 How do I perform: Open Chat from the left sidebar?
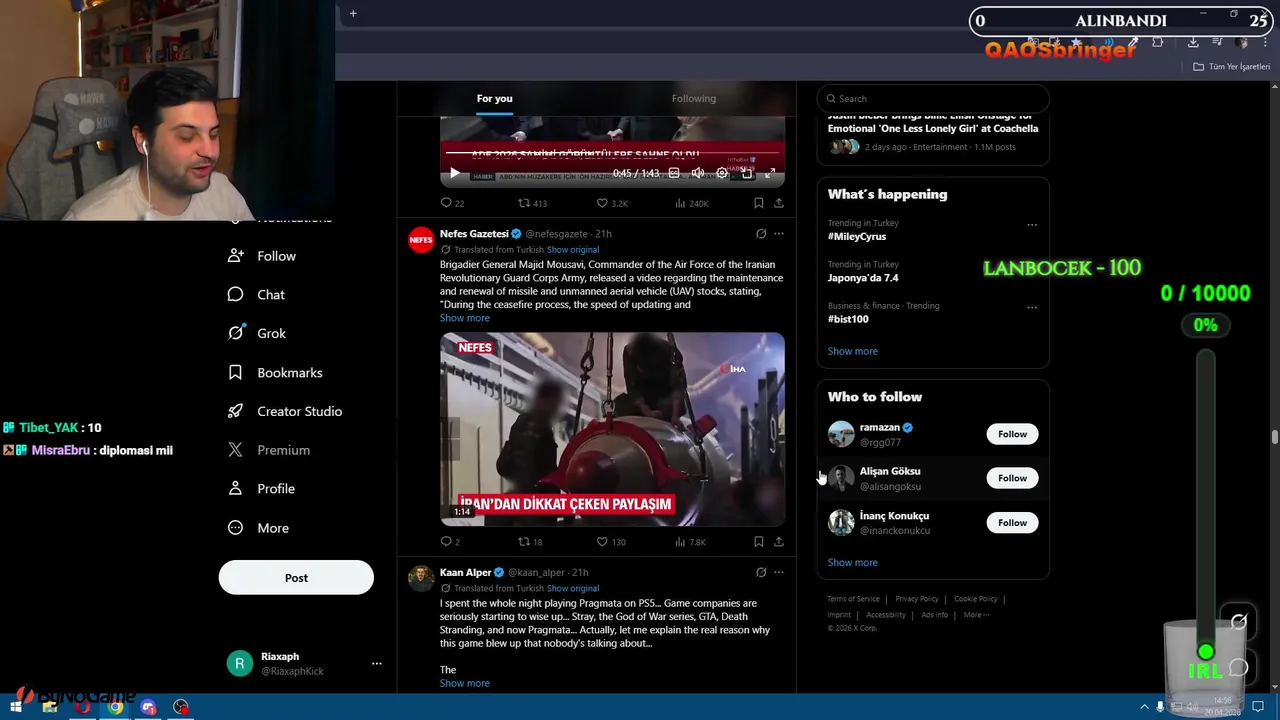click(257, 295)
